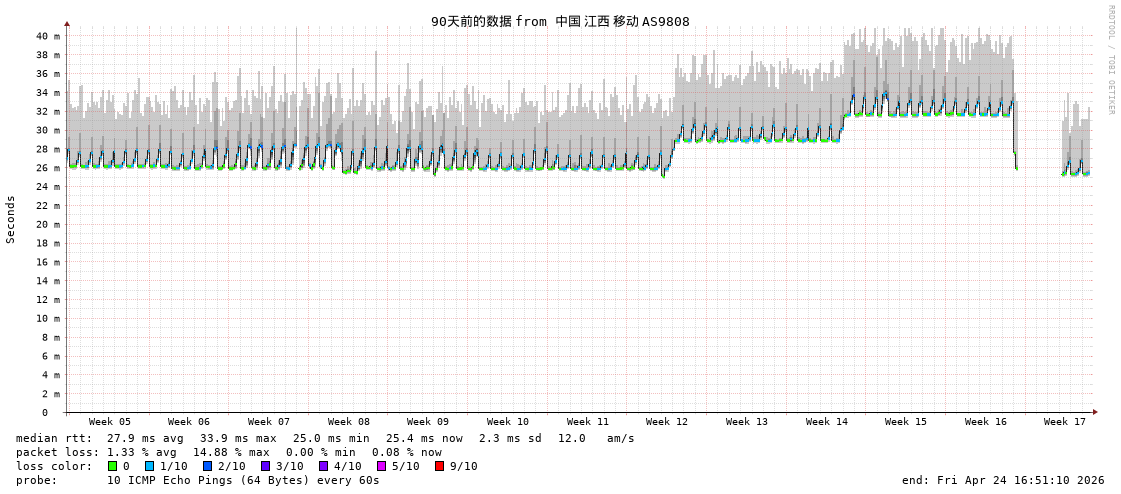Click the red 9/10 loss color swatch
Screen dimensions: 1121x494
[x=439, y=466]
